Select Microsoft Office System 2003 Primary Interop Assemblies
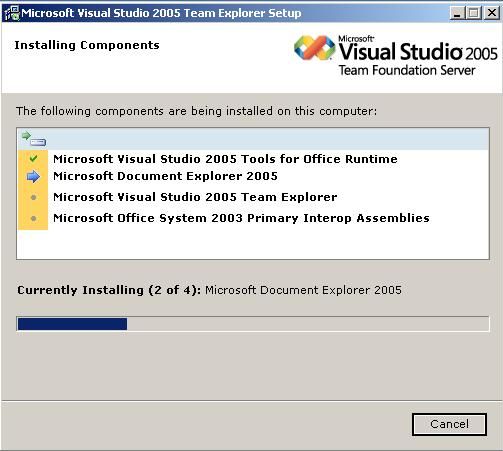503x451 pixels. [241, 218]
